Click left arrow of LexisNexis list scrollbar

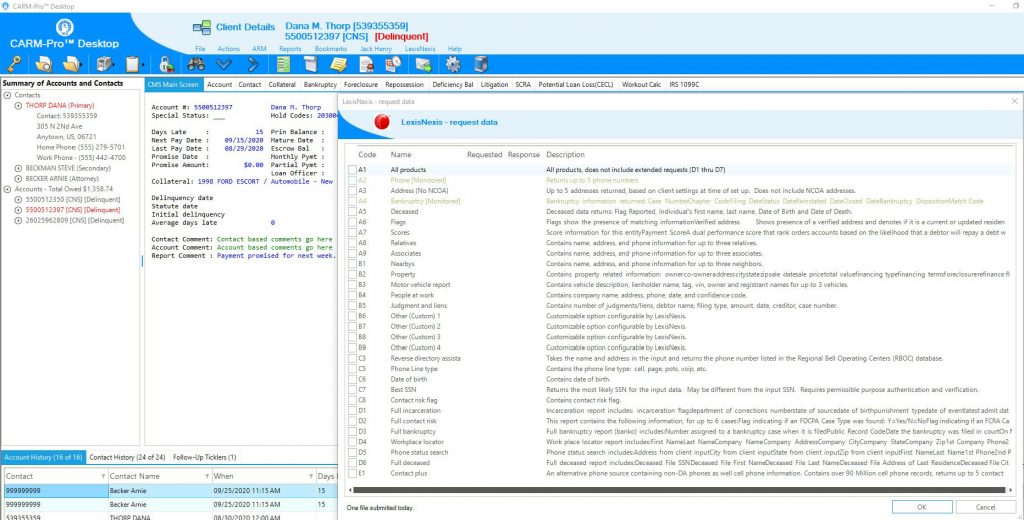pos(349,489)
